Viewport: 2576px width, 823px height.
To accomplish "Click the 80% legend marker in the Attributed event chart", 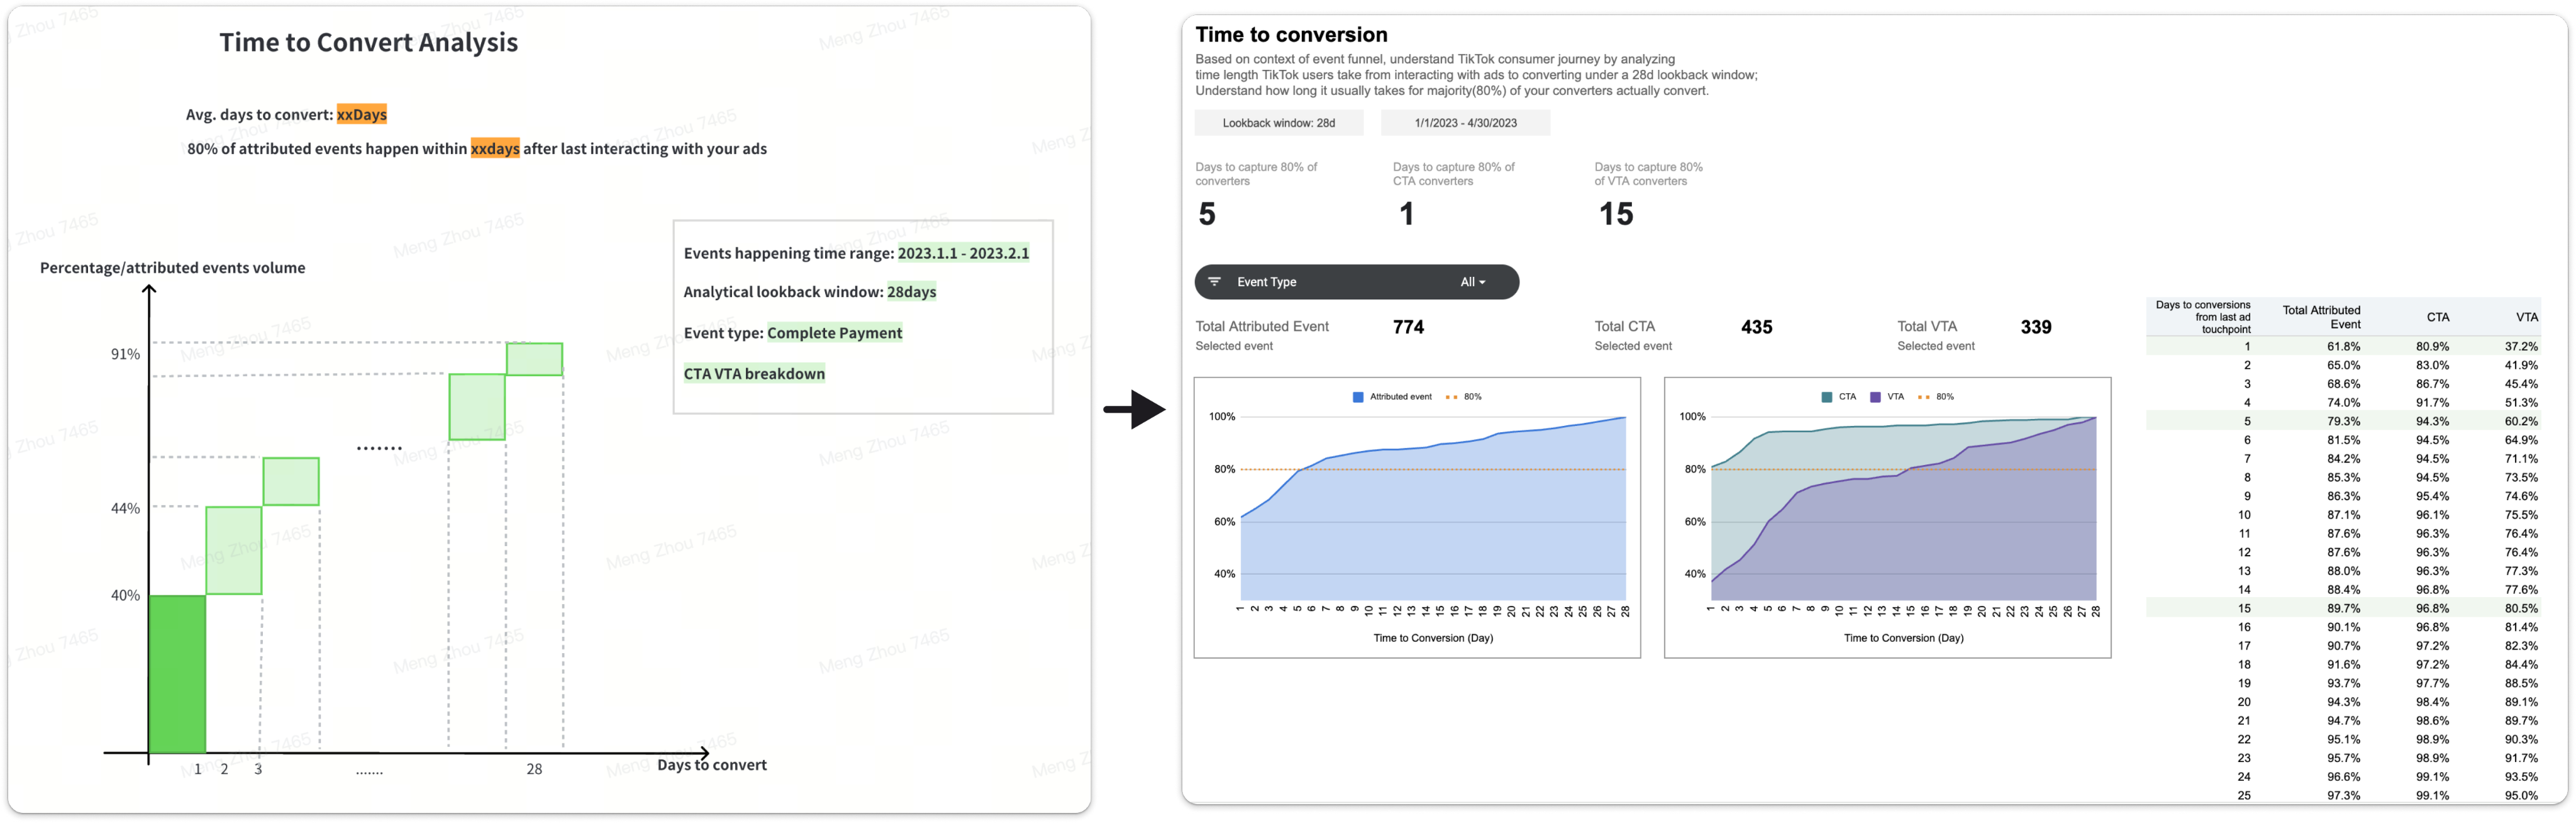I will (x=1451, y=397).
